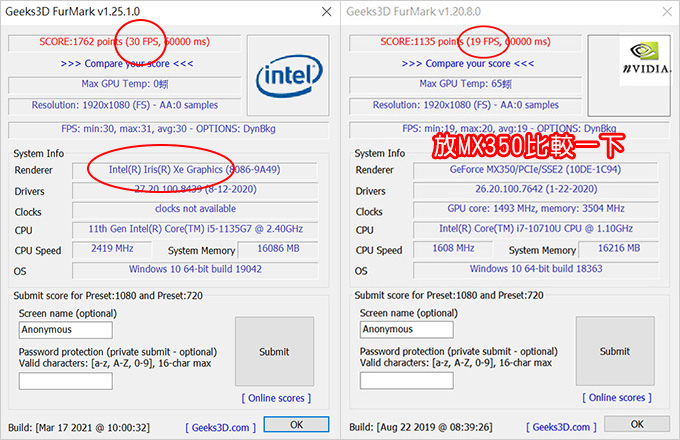Click 'FPS: min:30, max:31, avg:30' line

(x=168, y=129)
